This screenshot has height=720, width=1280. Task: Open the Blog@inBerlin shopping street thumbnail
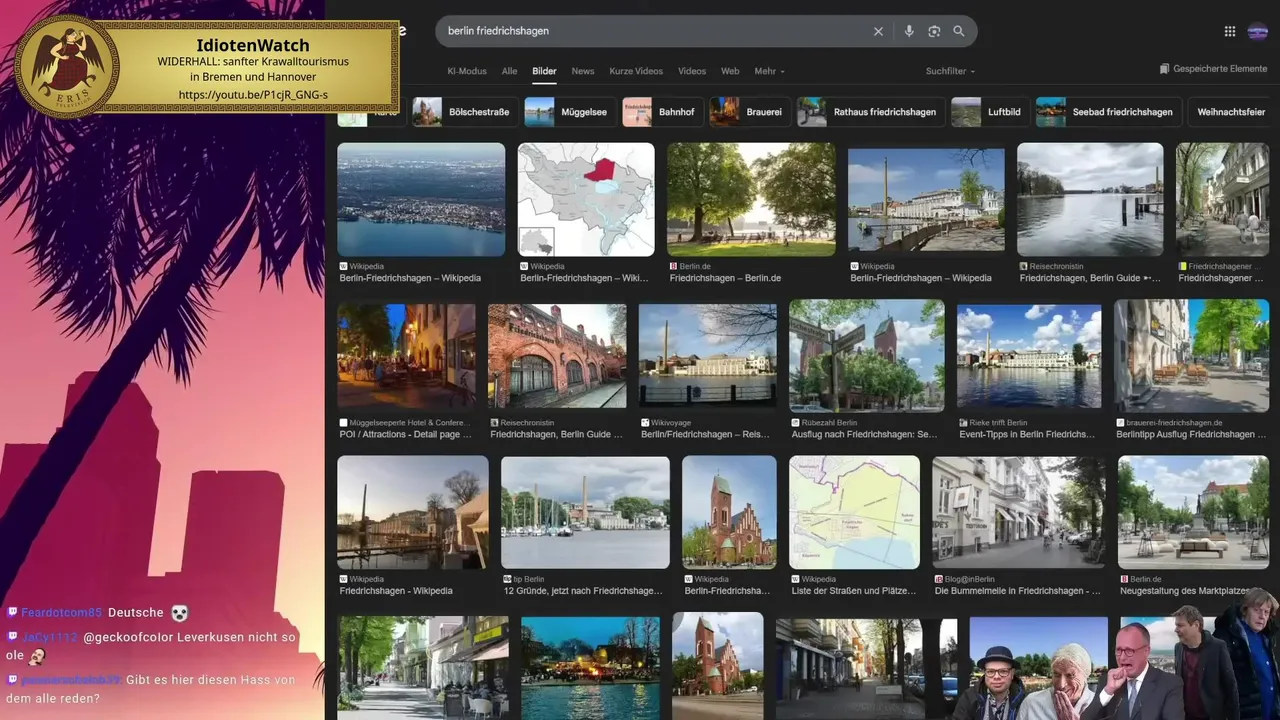1019,513
